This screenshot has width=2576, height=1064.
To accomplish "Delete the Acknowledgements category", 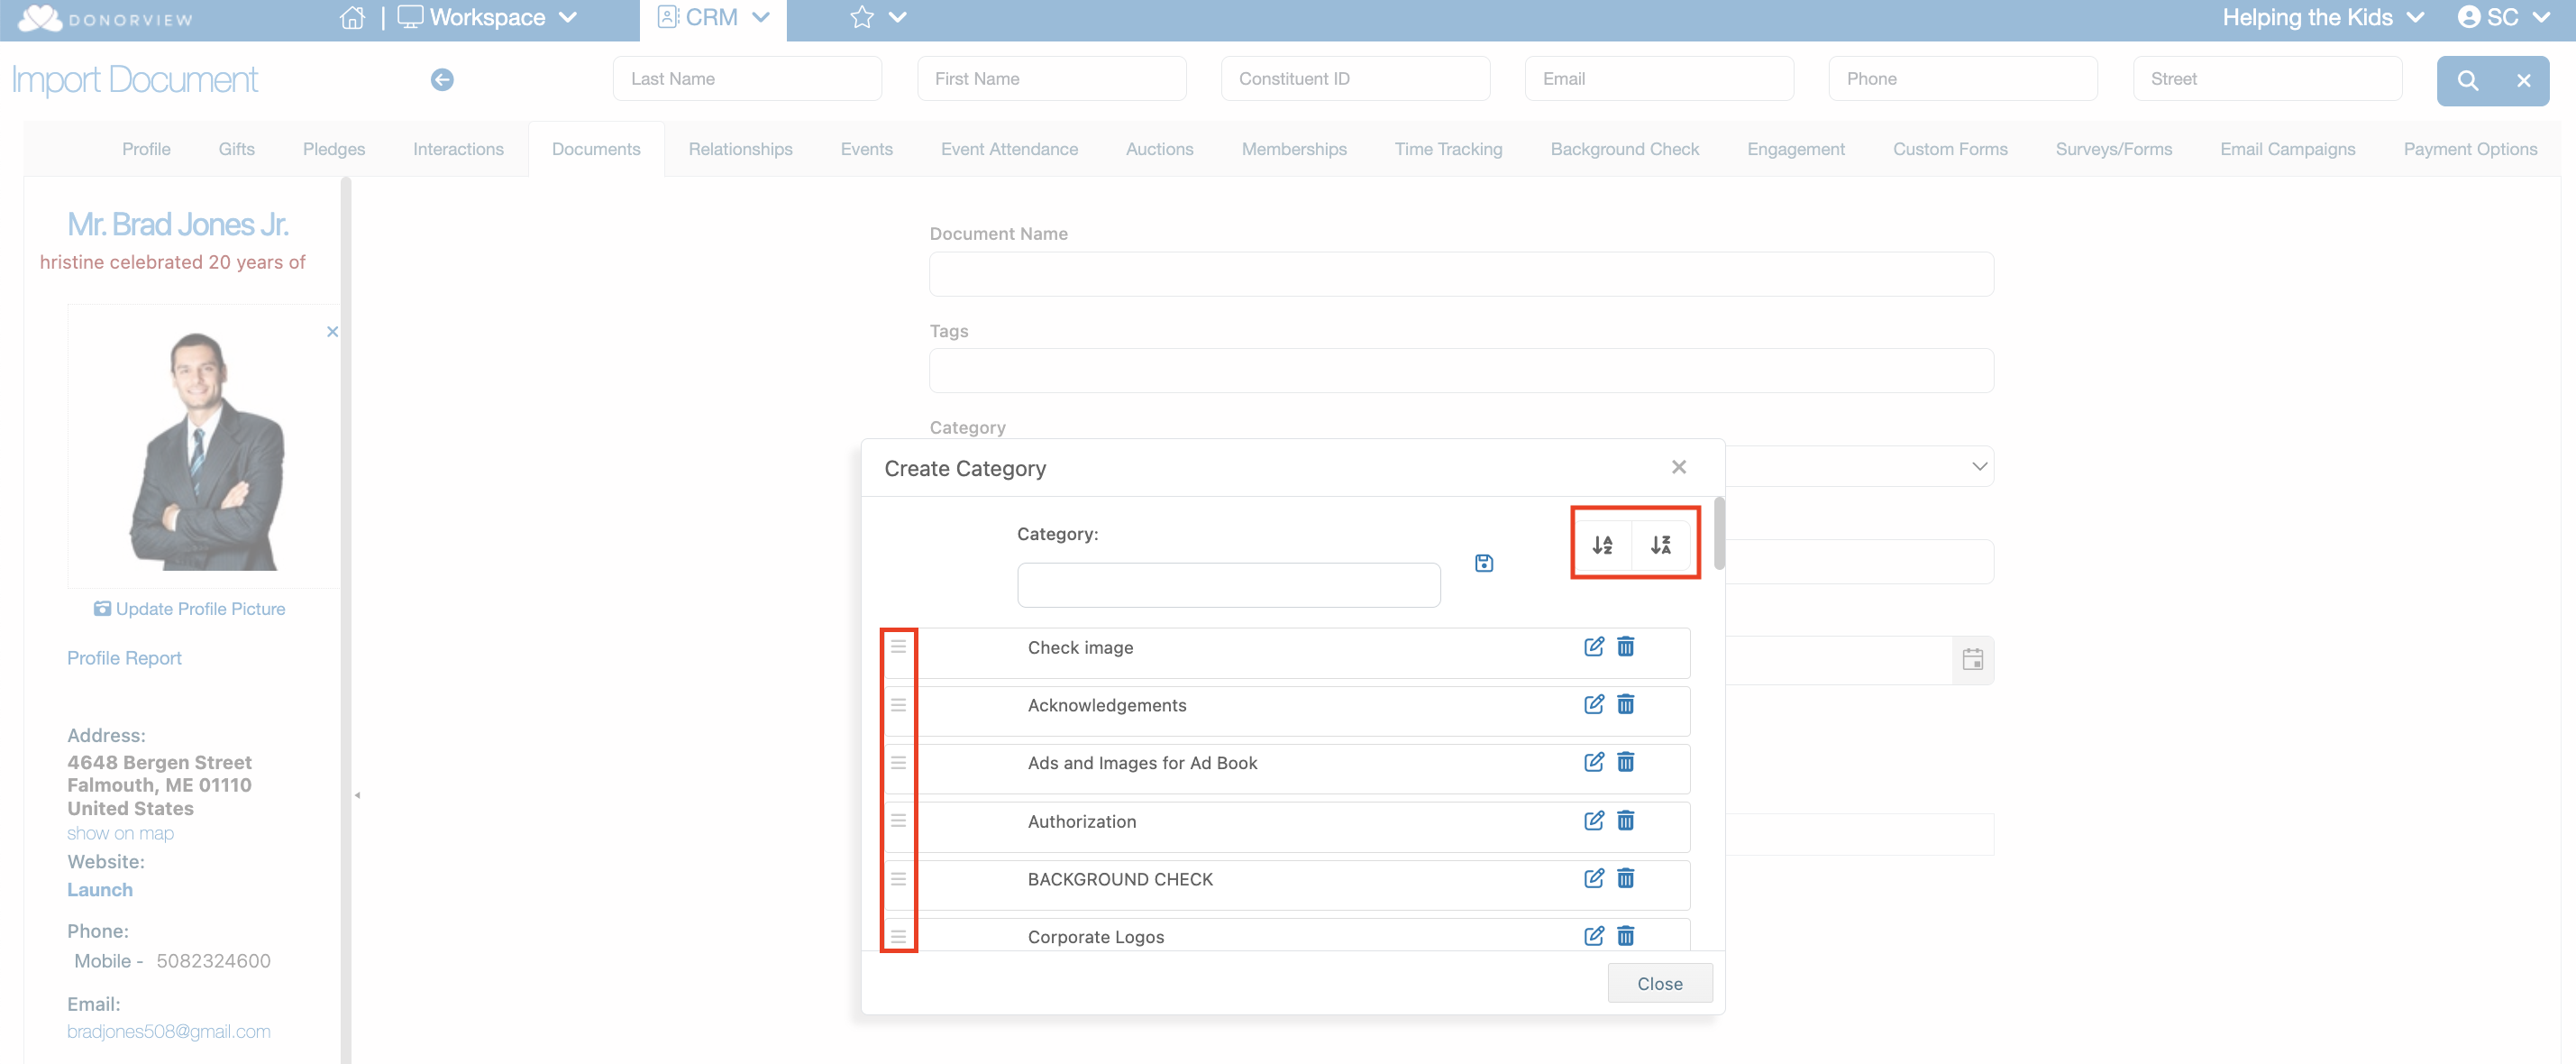I will click(1626, 705).
